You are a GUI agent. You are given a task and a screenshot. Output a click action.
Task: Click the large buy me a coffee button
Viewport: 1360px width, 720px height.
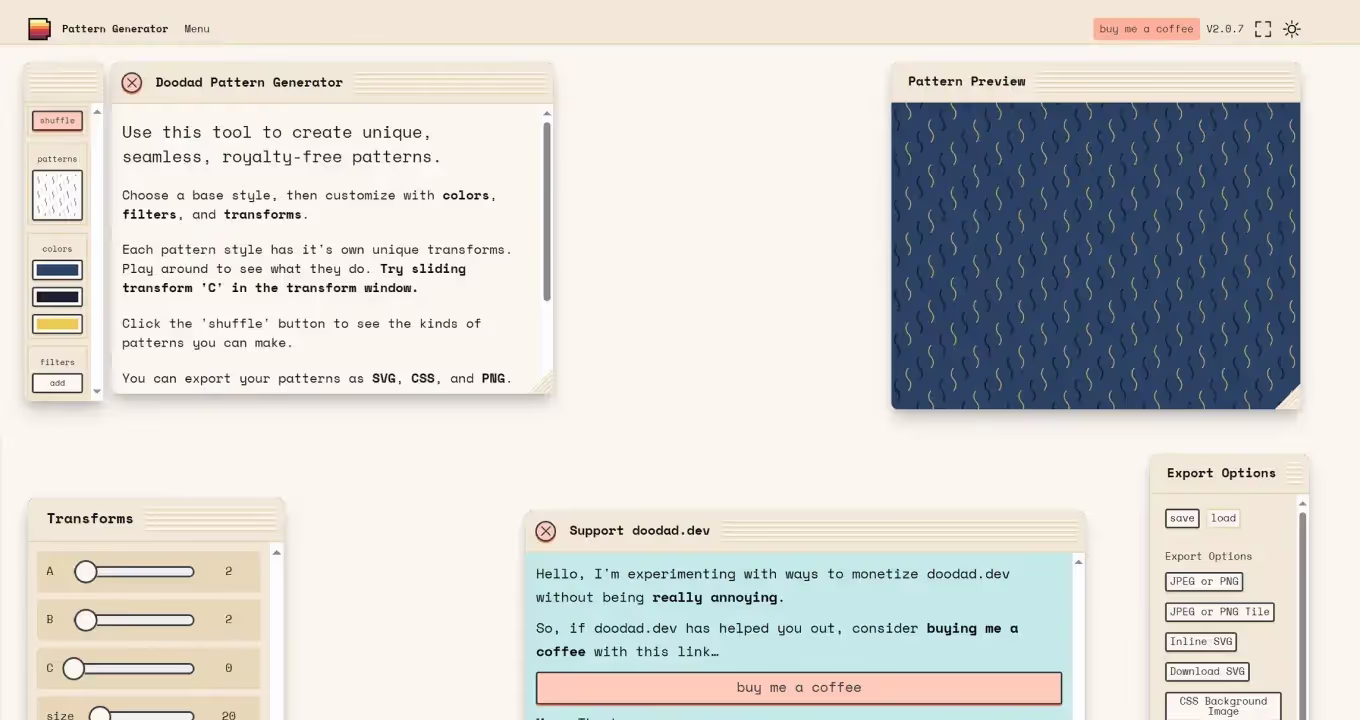click(798, 688)
